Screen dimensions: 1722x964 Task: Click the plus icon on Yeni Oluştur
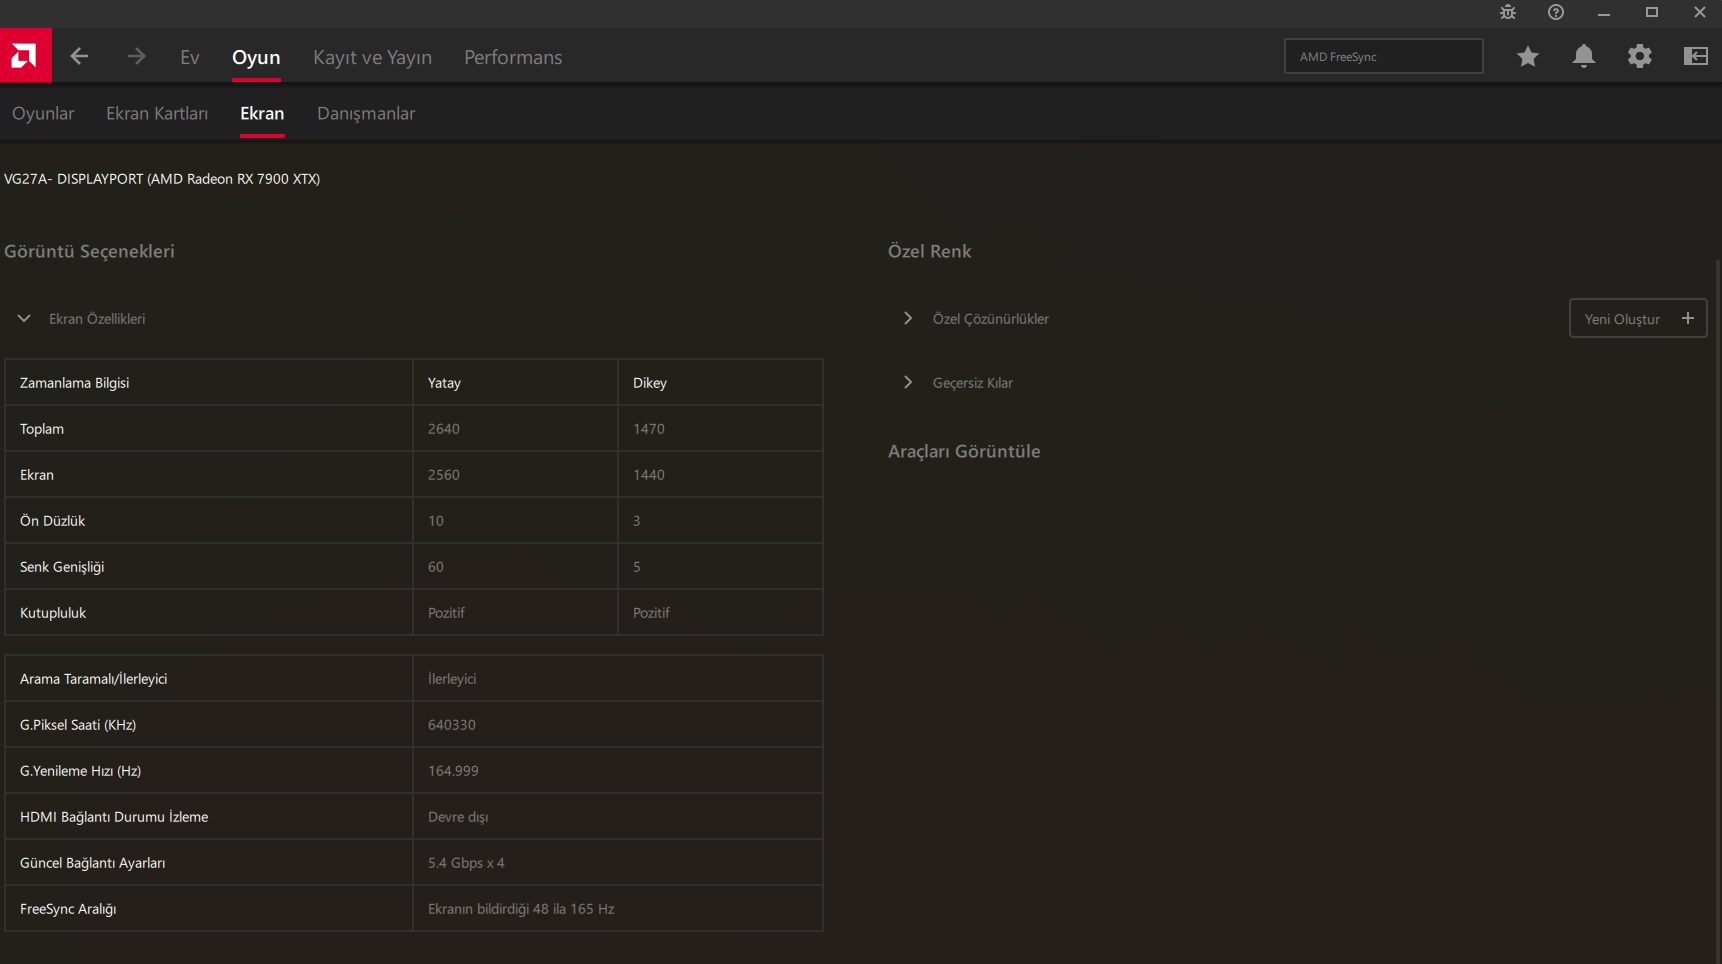coord(1688,318)
